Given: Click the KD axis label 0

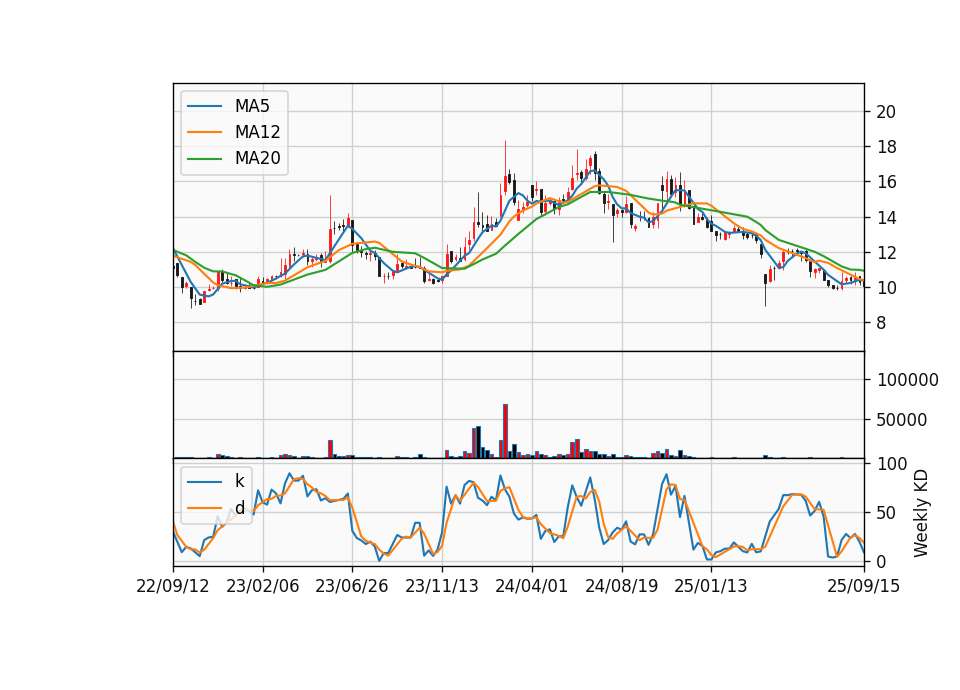Looking at the screenshot, I should click(881, 561).
